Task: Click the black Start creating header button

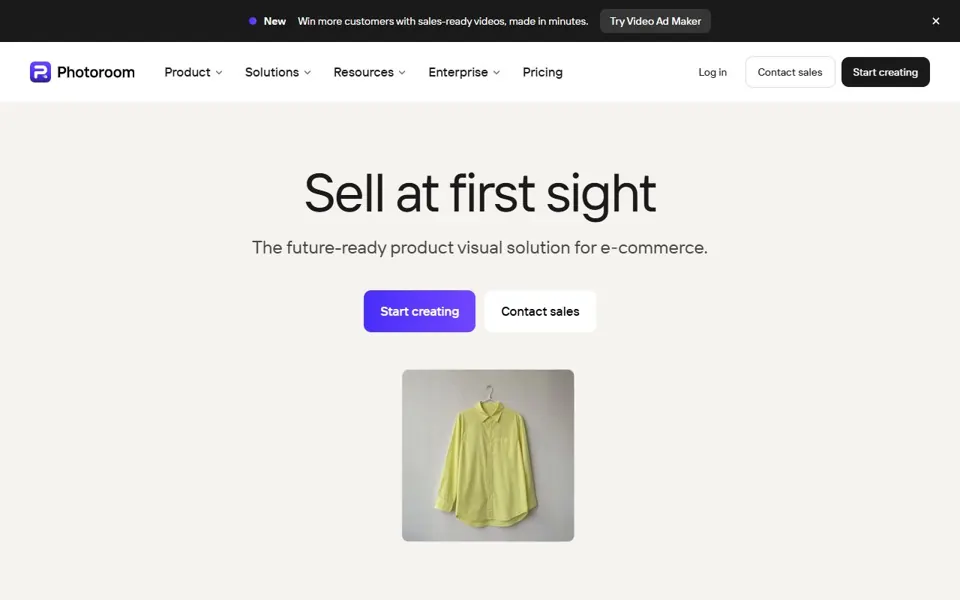Action: pos(885,72)
